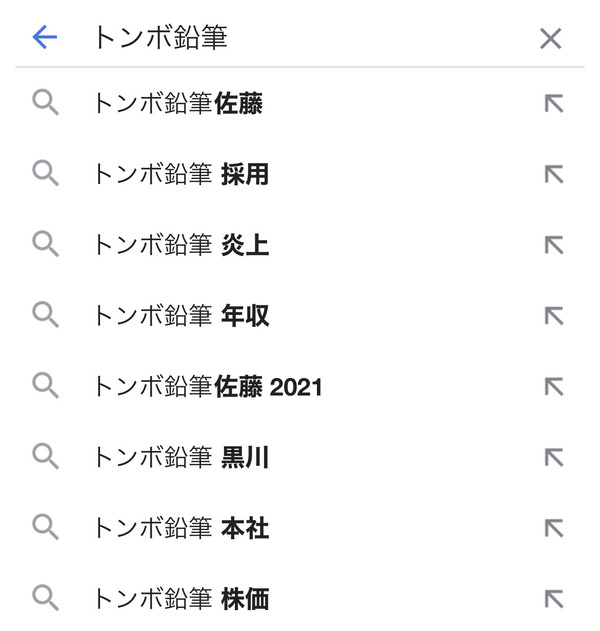
Task: Insert 黒川 suggestion using its fill arrow
Action: (x=554, y=458)
